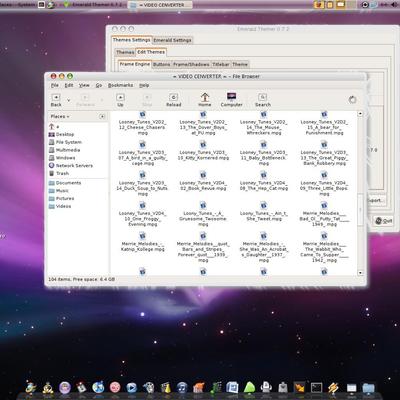Open the Go menu
Screen dimensions: 400x400
[99, 85]
